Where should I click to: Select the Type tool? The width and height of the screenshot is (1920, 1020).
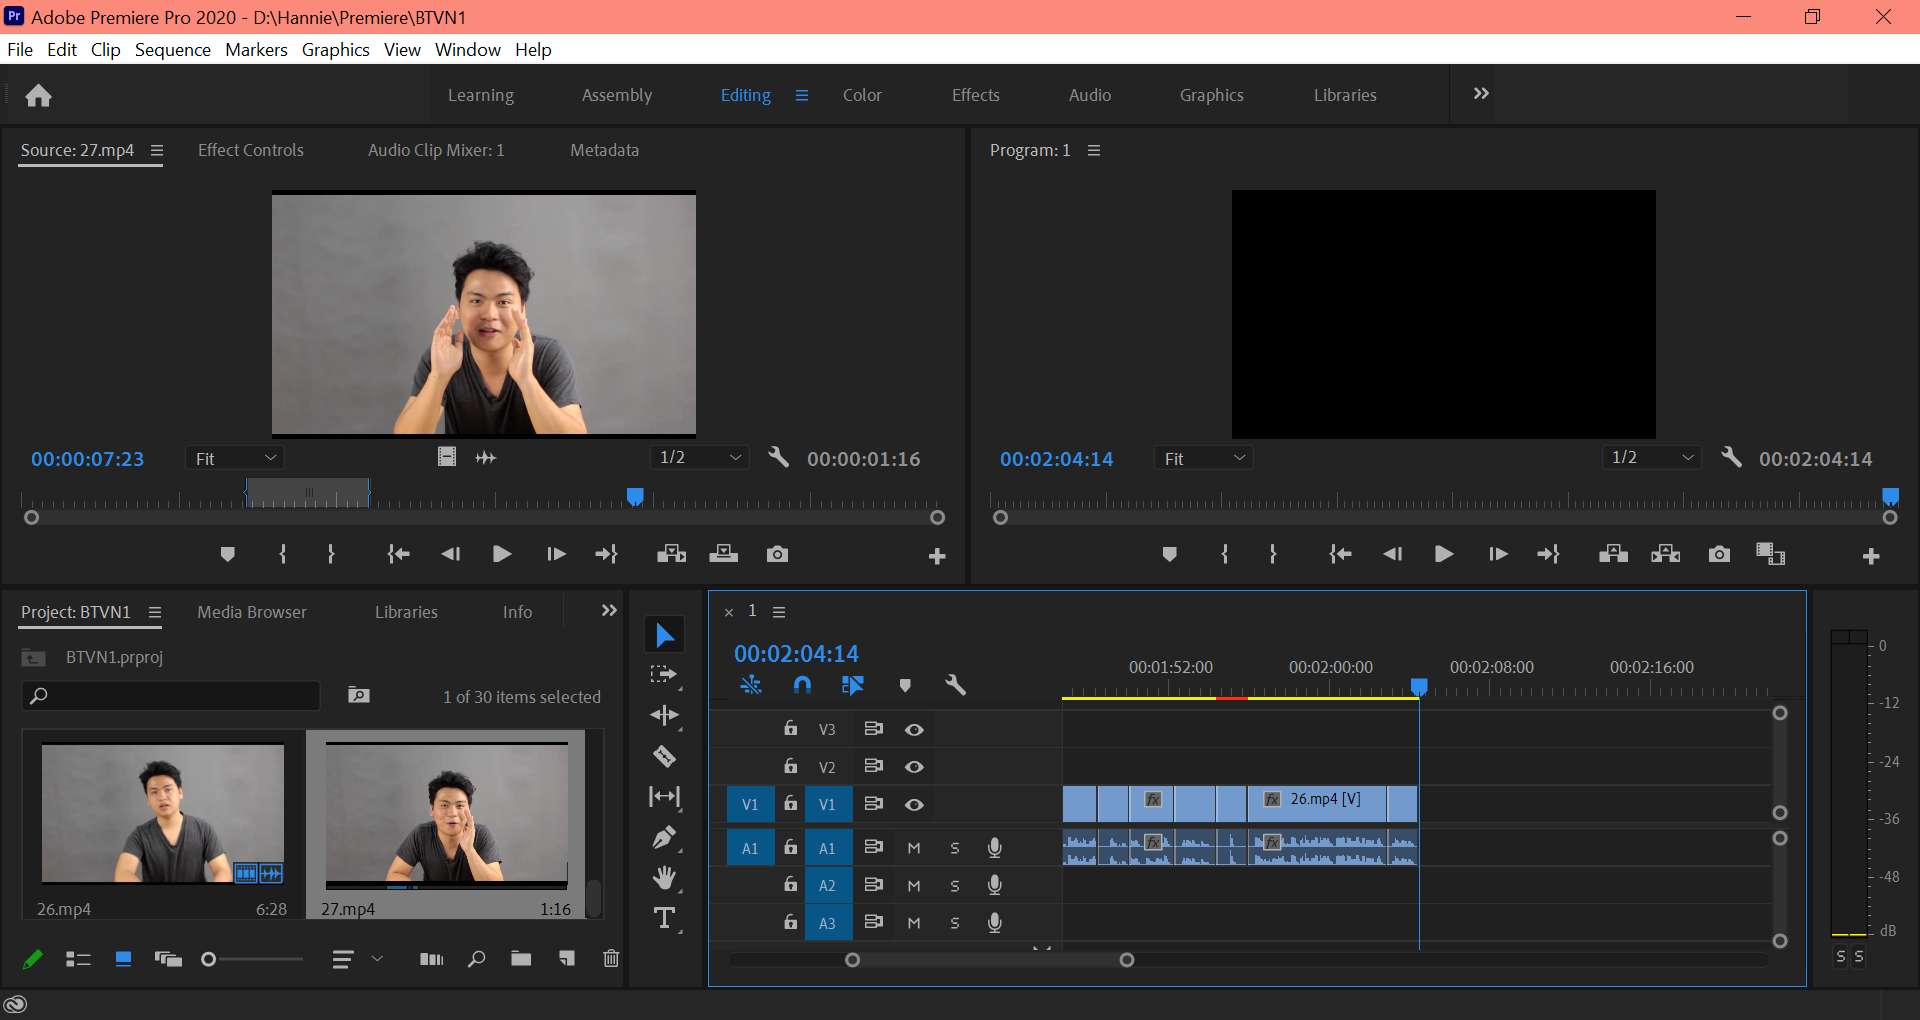pyautogui.click(x=664, y=918)
